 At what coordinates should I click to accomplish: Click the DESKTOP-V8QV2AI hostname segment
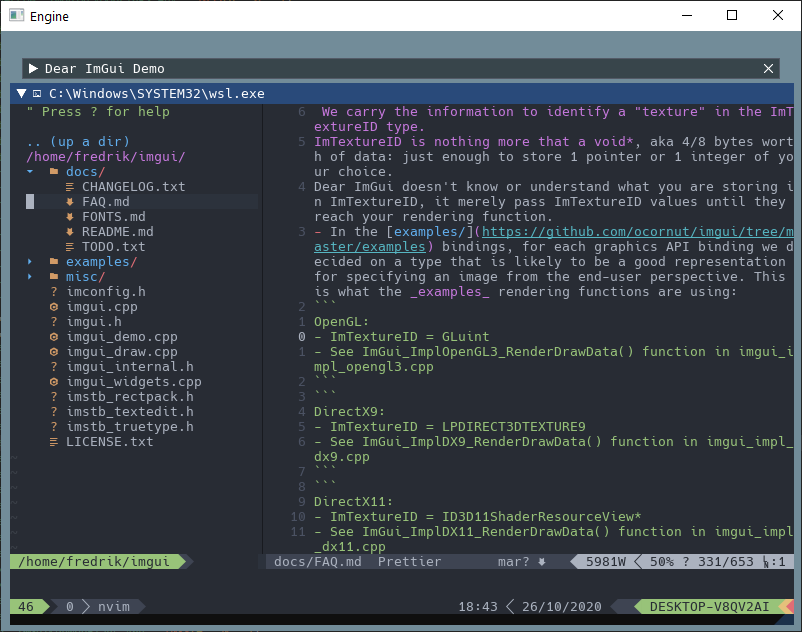tap(709, 606)
